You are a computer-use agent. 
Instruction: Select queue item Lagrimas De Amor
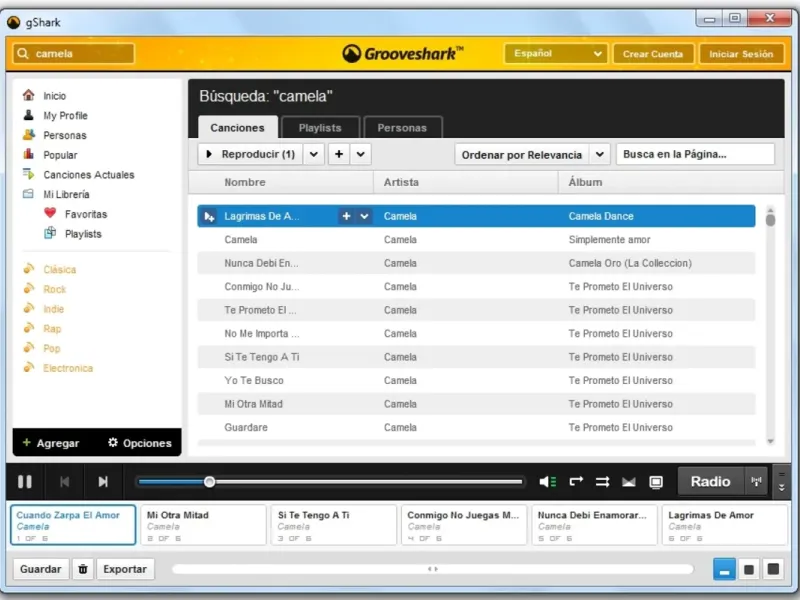click(724, 525)
